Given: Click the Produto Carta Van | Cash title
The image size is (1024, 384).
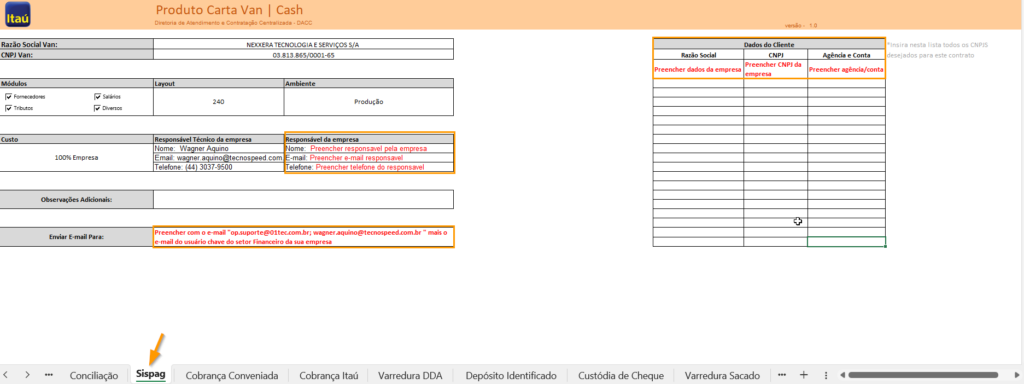Looking at the screenshot, I should coord(229,10).
